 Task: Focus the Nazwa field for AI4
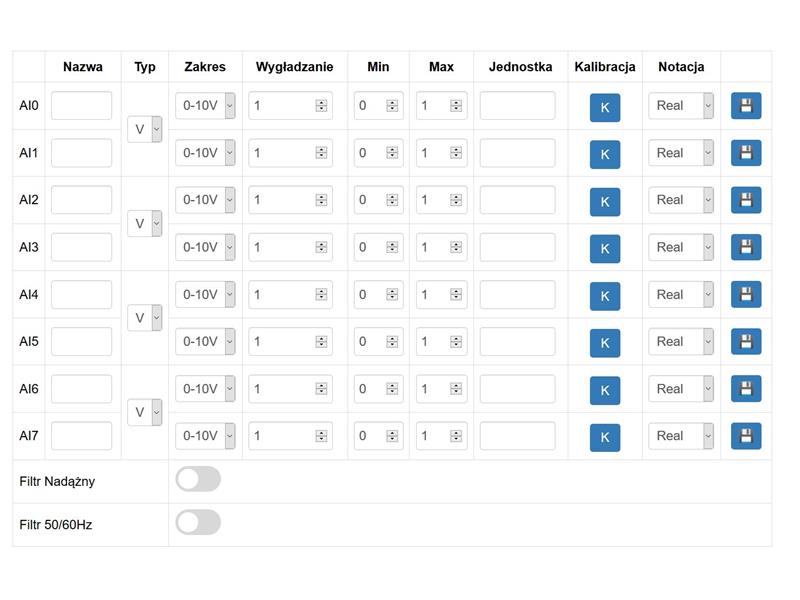click(x=82, y=294)
